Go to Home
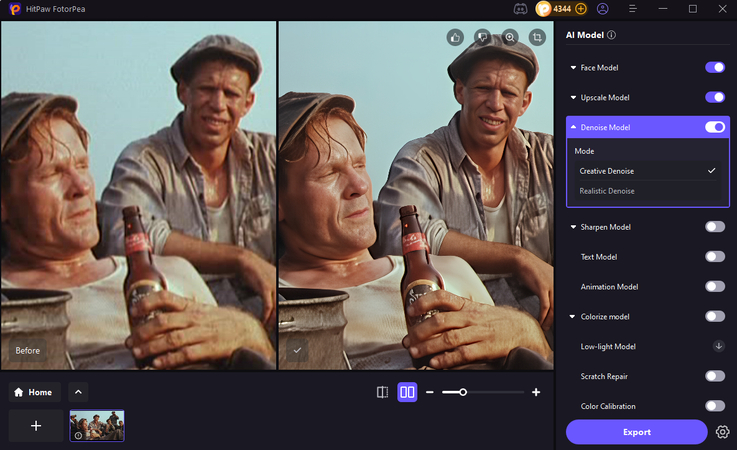Viewport: 737px width, 450px height. pos(34,392)
